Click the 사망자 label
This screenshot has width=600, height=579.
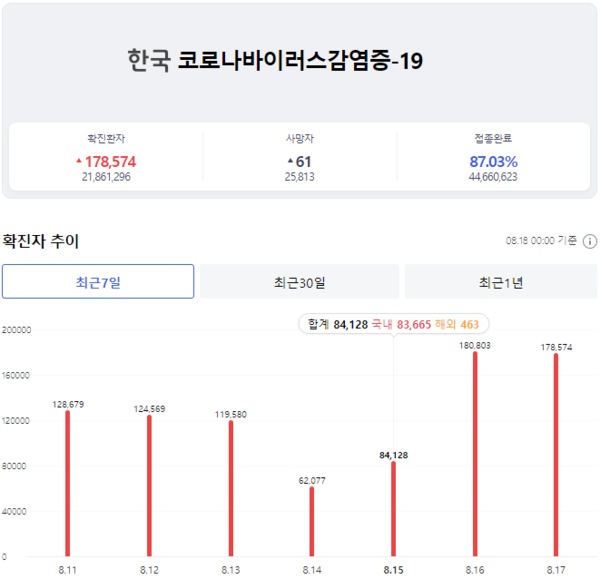pos(300,139)
